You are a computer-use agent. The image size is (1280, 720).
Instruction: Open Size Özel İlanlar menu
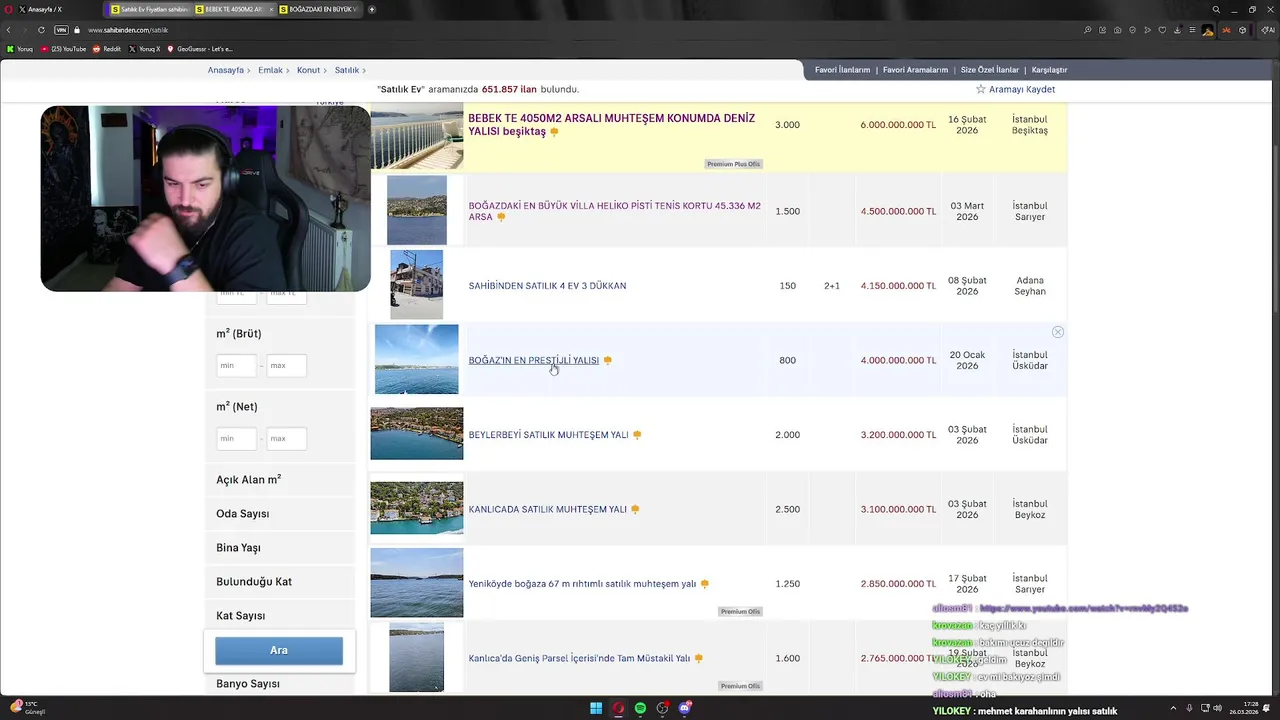(989, 70)
